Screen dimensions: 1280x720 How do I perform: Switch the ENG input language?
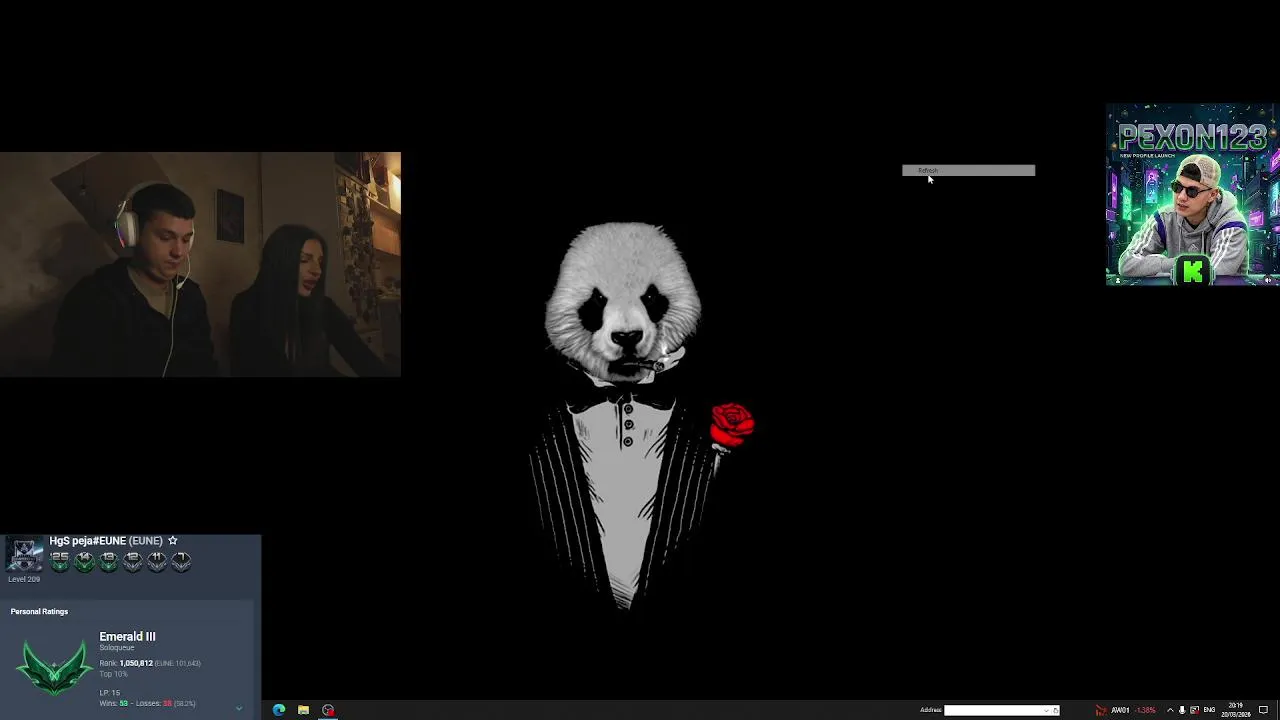pyautogui.click(x=1210, y=710)
